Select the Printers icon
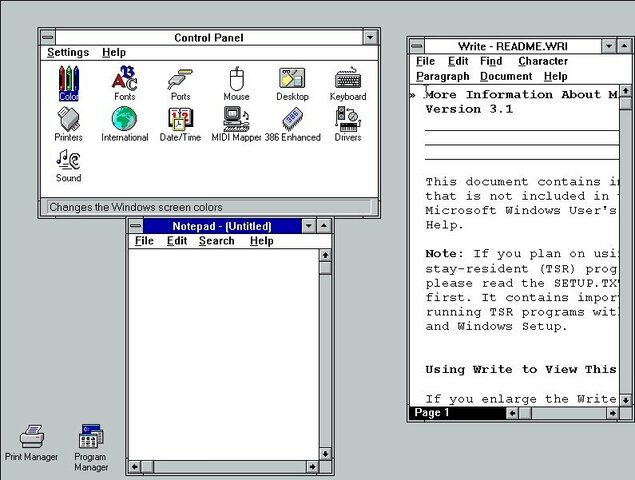The height and width of the screenshot is (480, 635). coord(68,124)
